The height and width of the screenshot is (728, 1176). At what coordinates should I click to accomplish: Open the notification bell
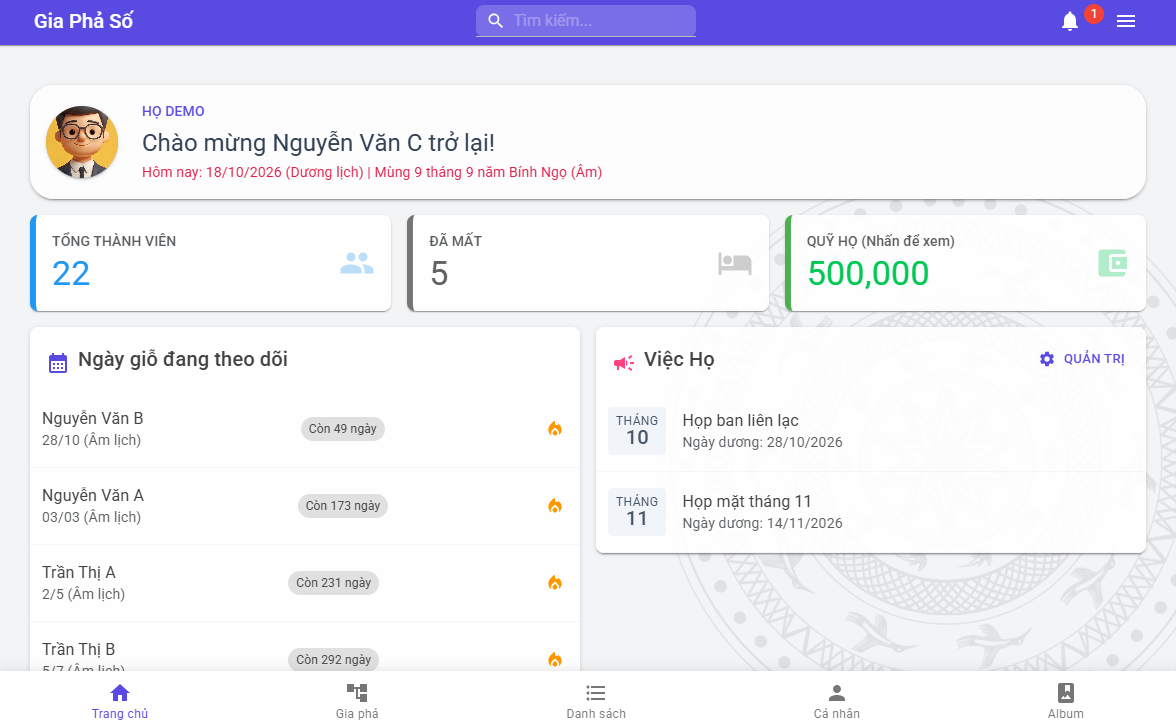(1070, 21)
